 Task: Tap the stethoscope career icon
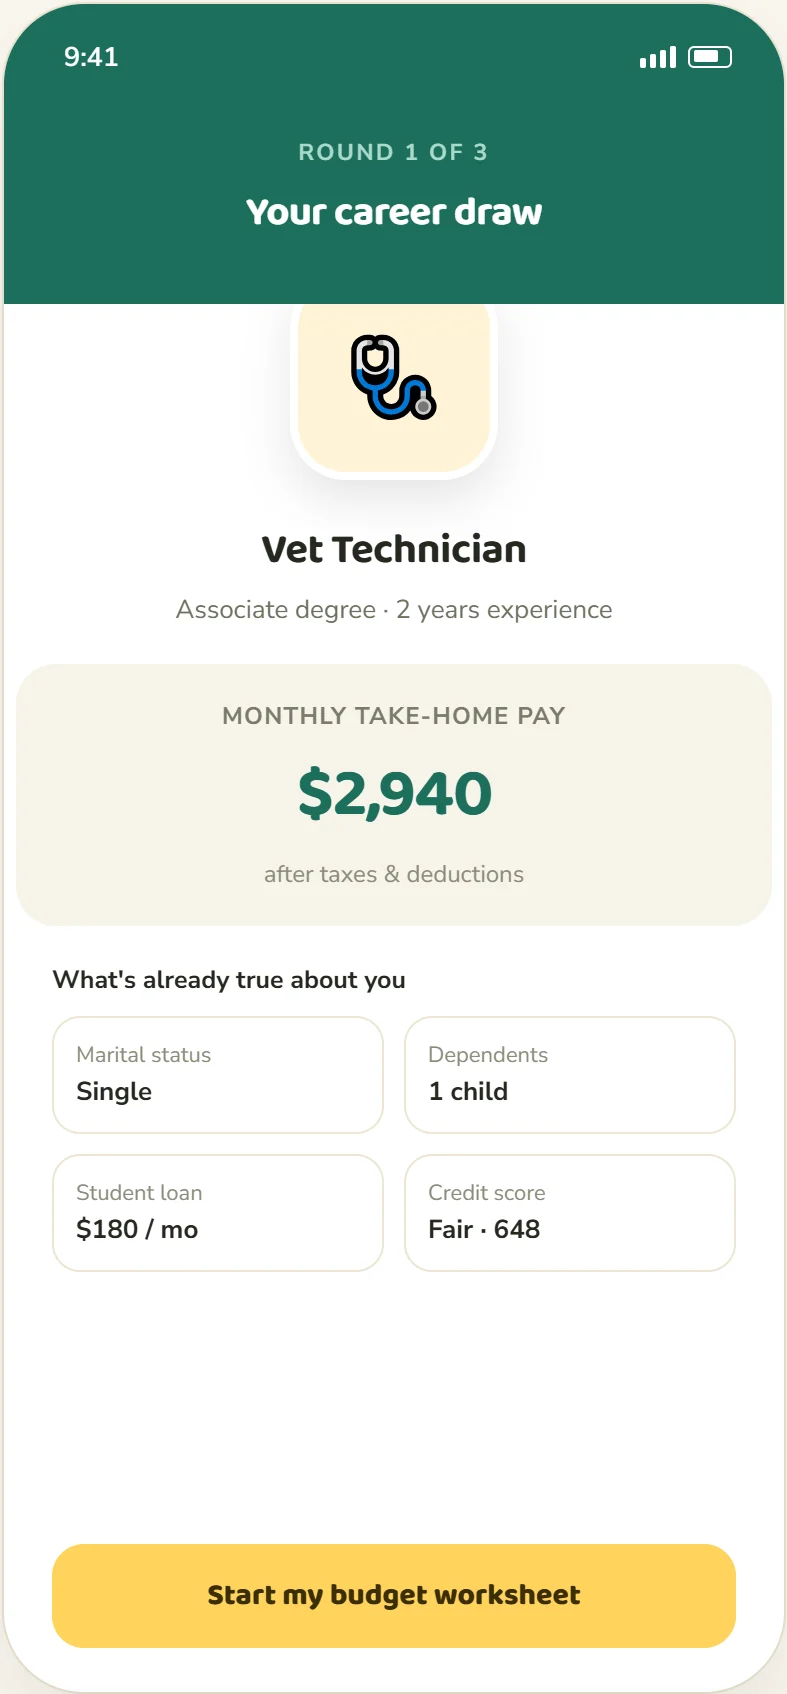point(394,377)
